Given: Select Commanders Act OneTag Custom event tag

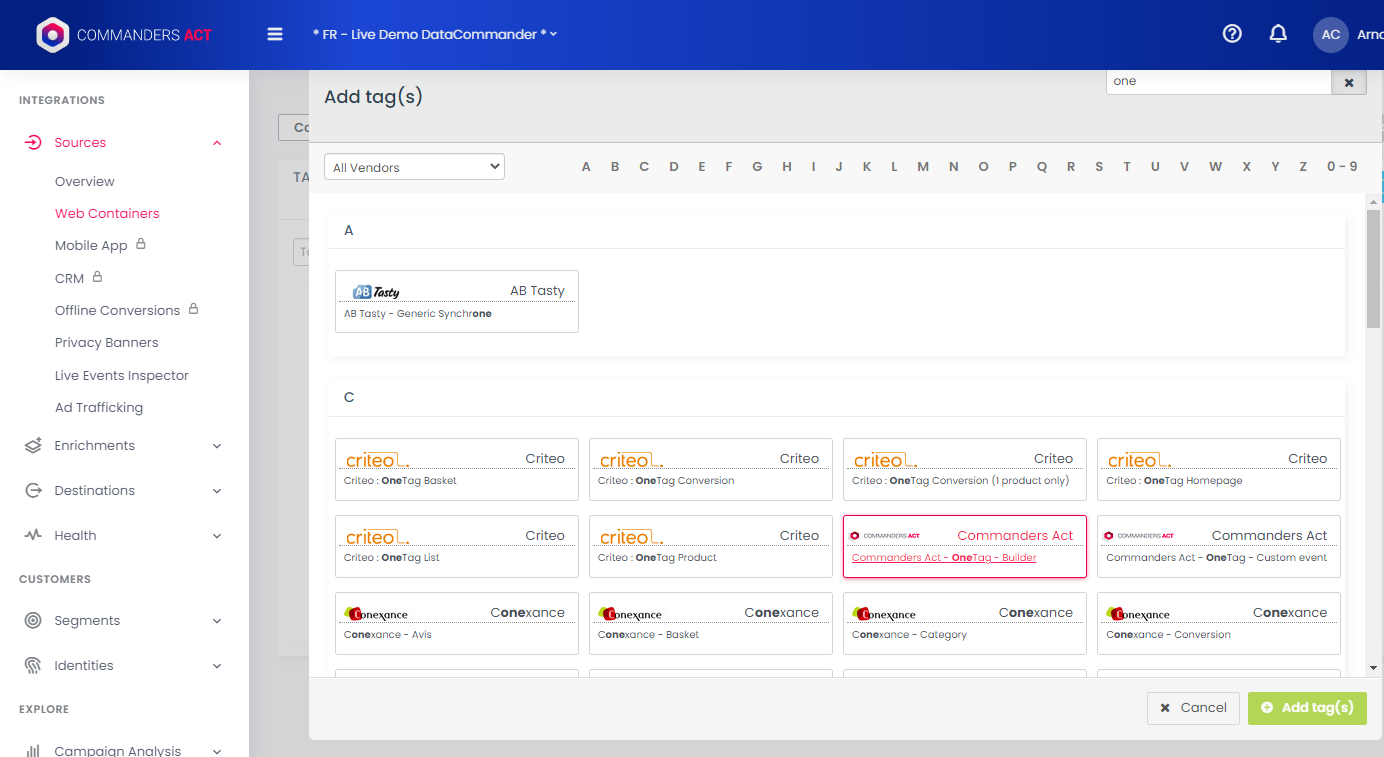Looking at the screenshot, I should coord(1218,547).
